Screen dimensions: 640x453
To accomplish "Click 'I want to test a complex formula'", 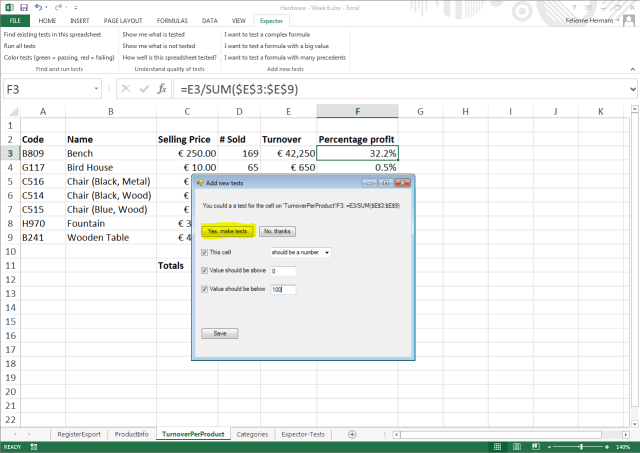I will click(267, 35).
